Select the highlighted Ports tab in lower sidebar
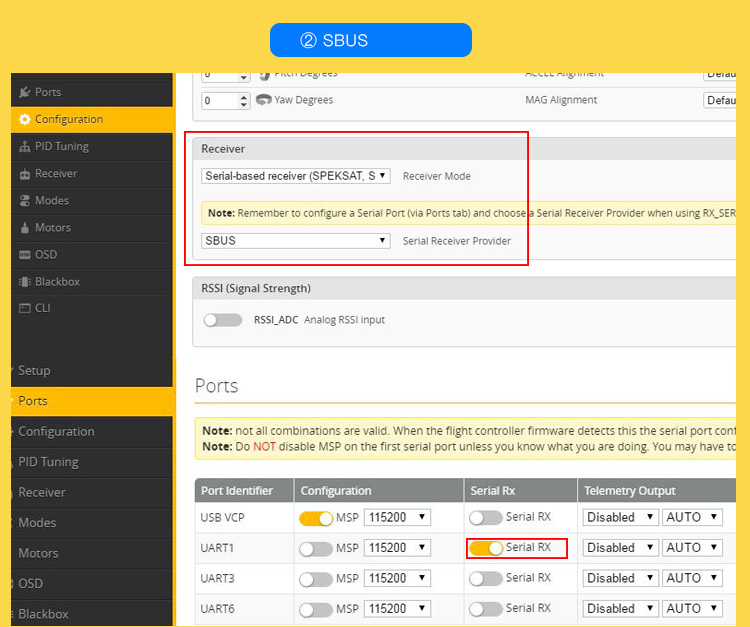Viewport: 750px width, 627px height. [33, 401]
